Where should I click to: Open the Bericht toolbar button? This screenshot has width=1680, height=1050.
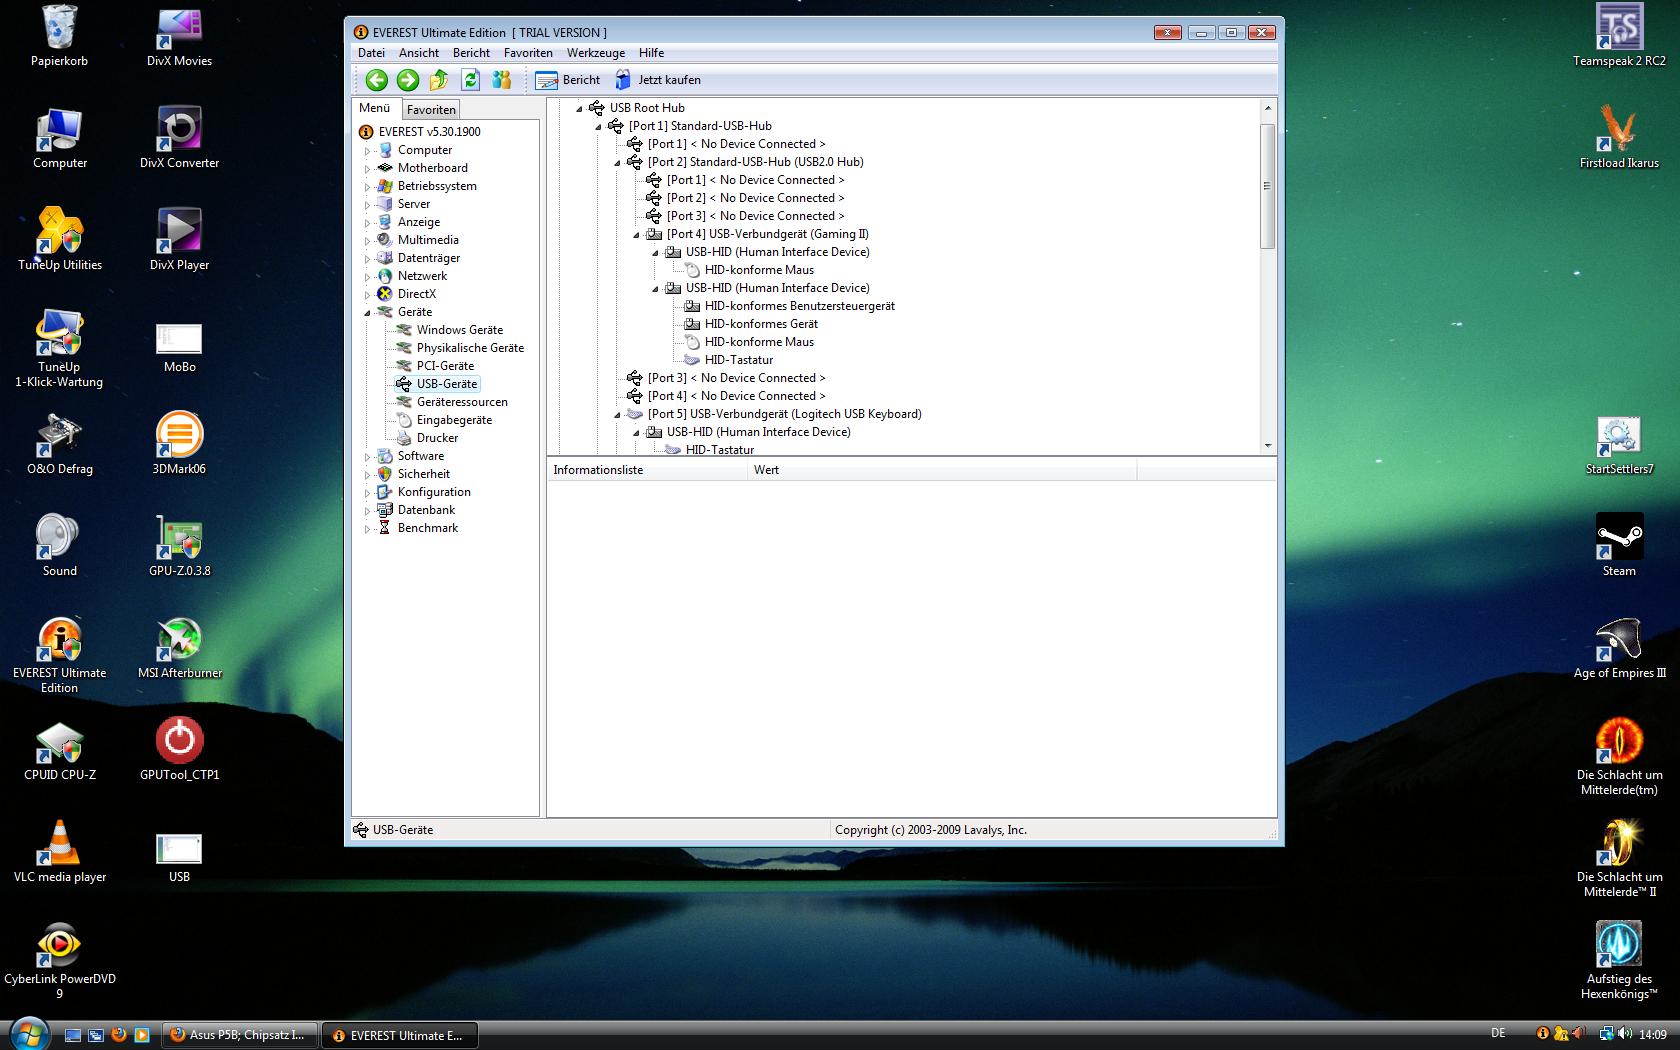pos(568,80)
